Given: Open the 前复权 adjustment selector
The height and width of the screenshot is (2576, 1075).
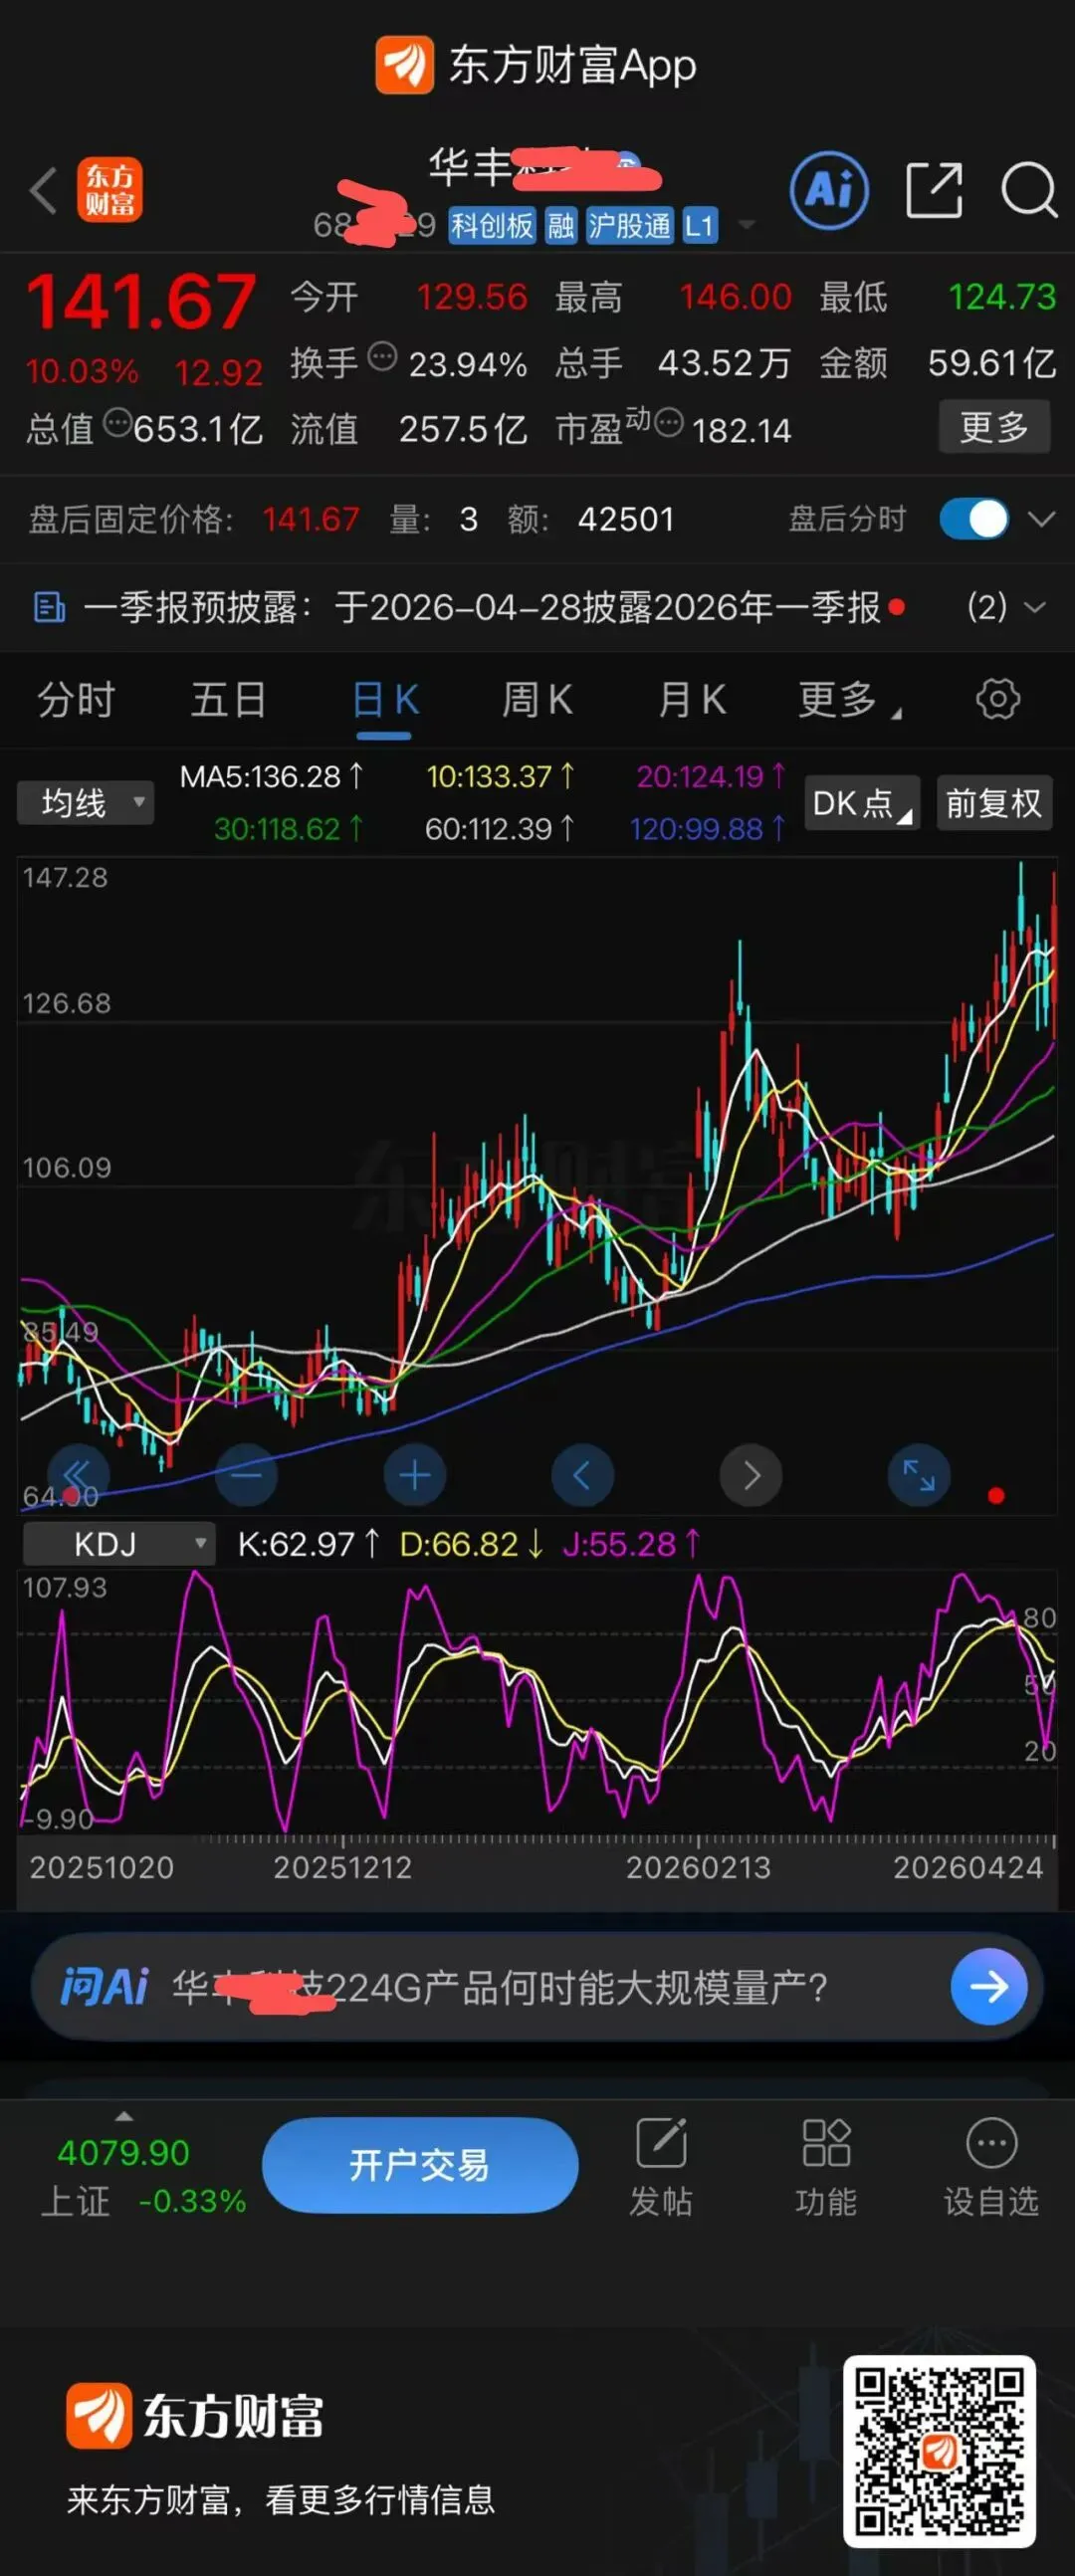Looking at the screenshot, I should (994, 802).
